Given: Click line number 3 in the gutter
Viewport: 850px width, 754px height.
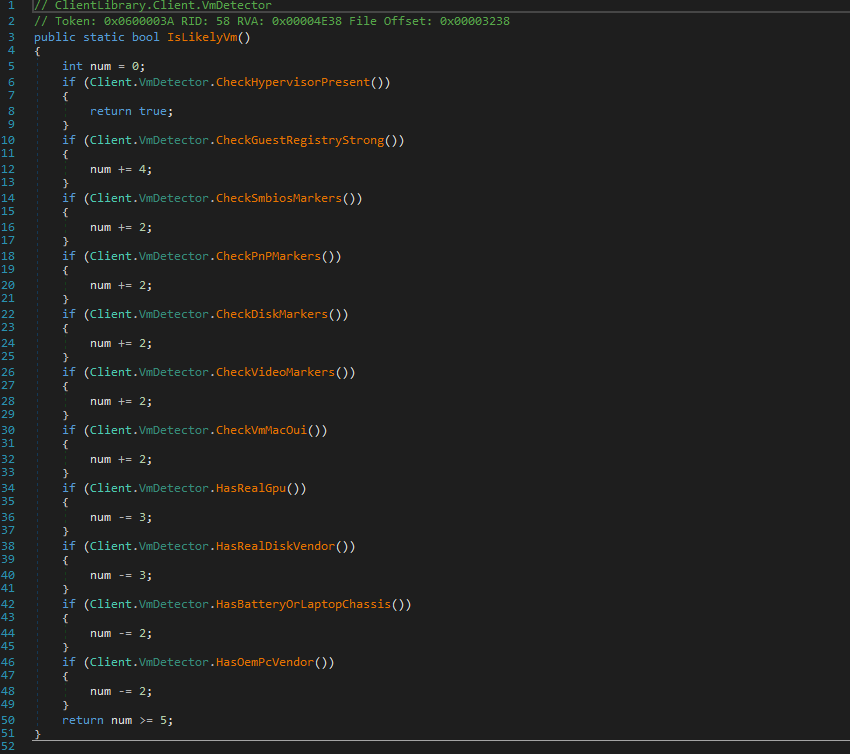Looking at the screenshot, I should point(11,37).
